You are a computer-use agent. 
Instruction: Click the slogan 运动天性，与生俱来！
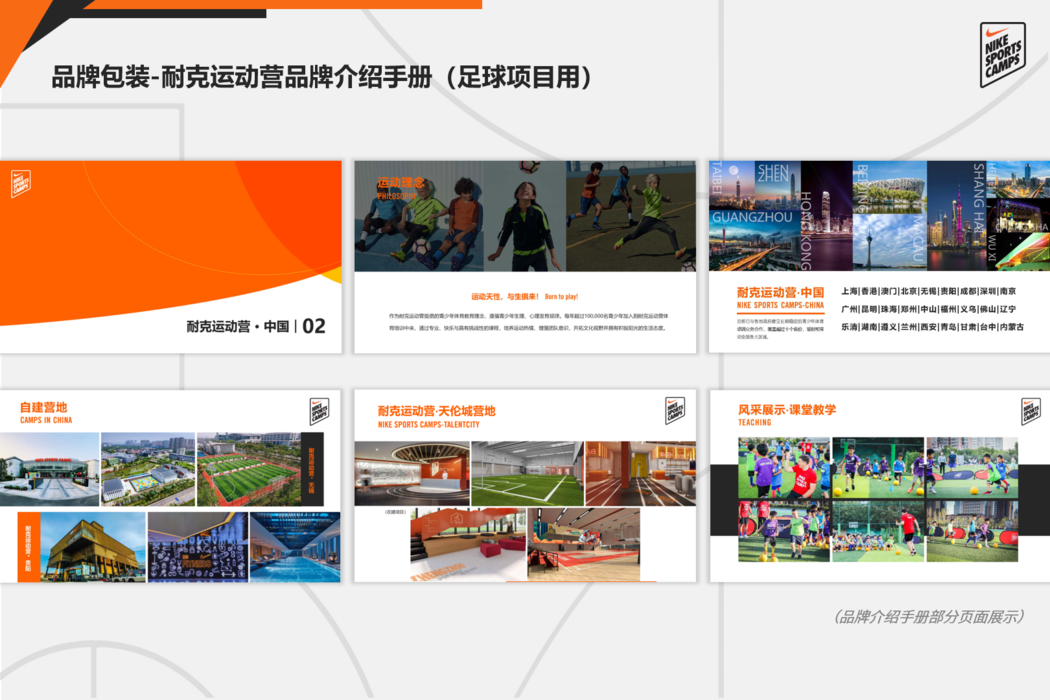coord(505,296)
